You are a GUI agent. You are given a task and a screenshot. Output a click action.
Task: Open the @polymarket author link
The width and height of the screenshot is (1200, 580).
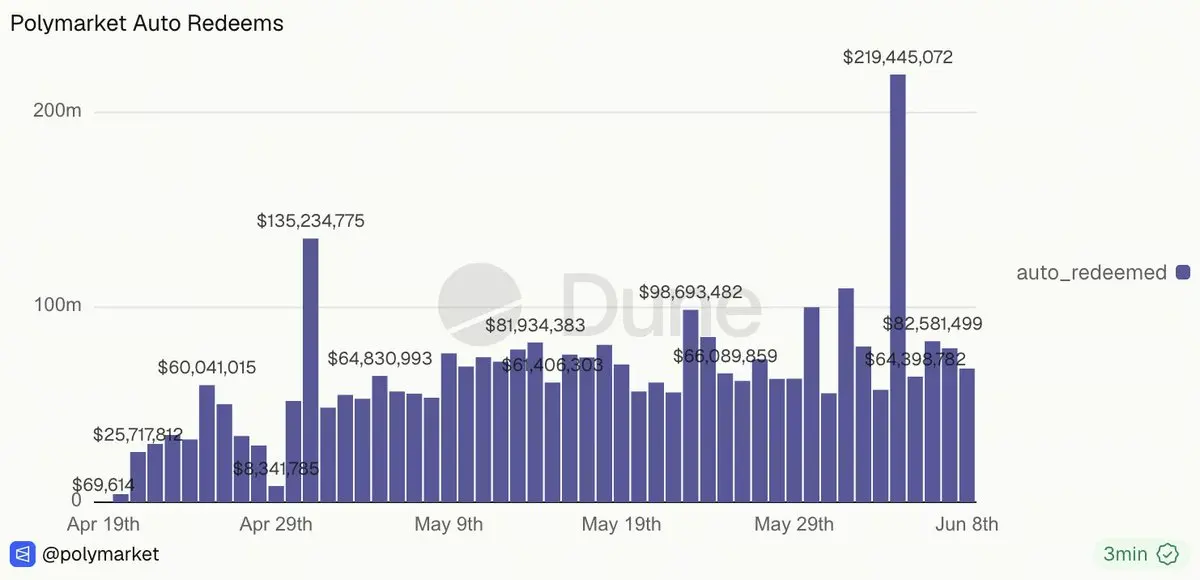[x=100, y=554]
